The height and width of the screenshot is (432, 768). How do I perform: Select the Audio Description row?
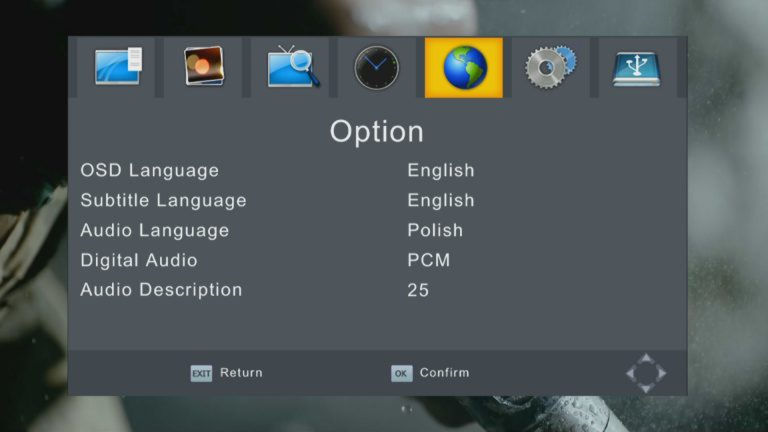(x=377, y=290)
